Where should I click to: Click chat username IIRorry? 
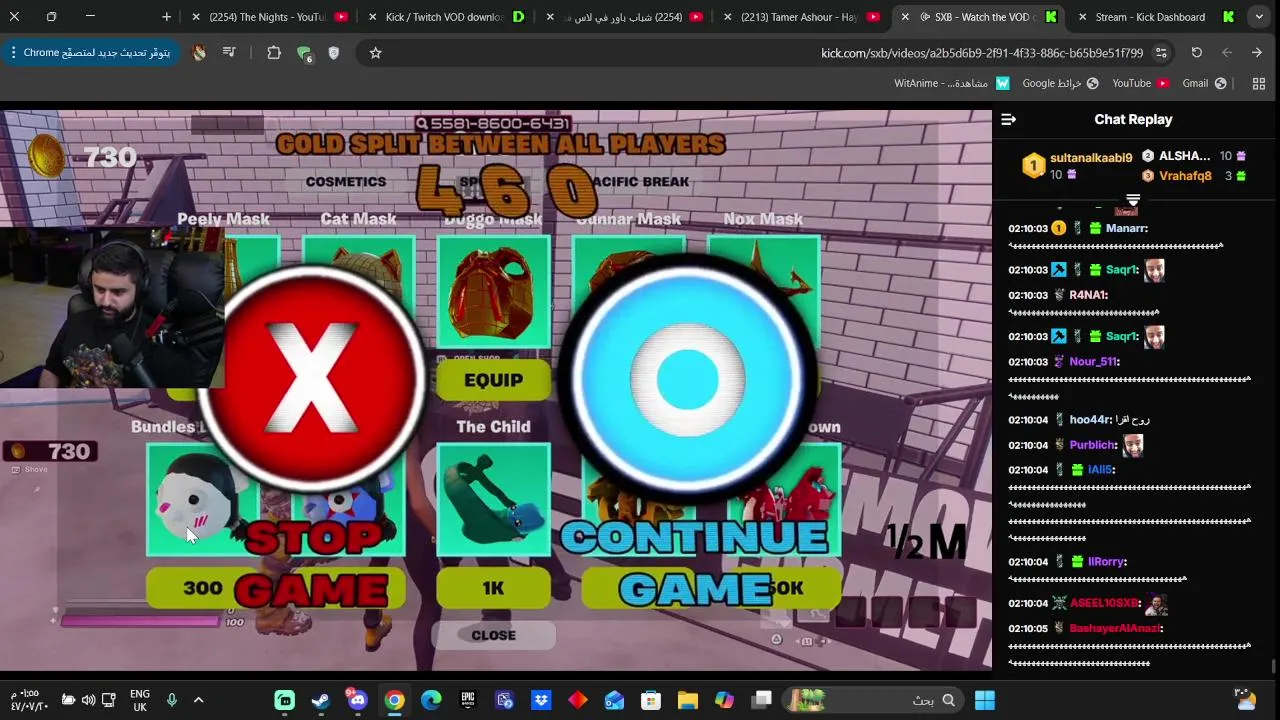(1106, 562)
